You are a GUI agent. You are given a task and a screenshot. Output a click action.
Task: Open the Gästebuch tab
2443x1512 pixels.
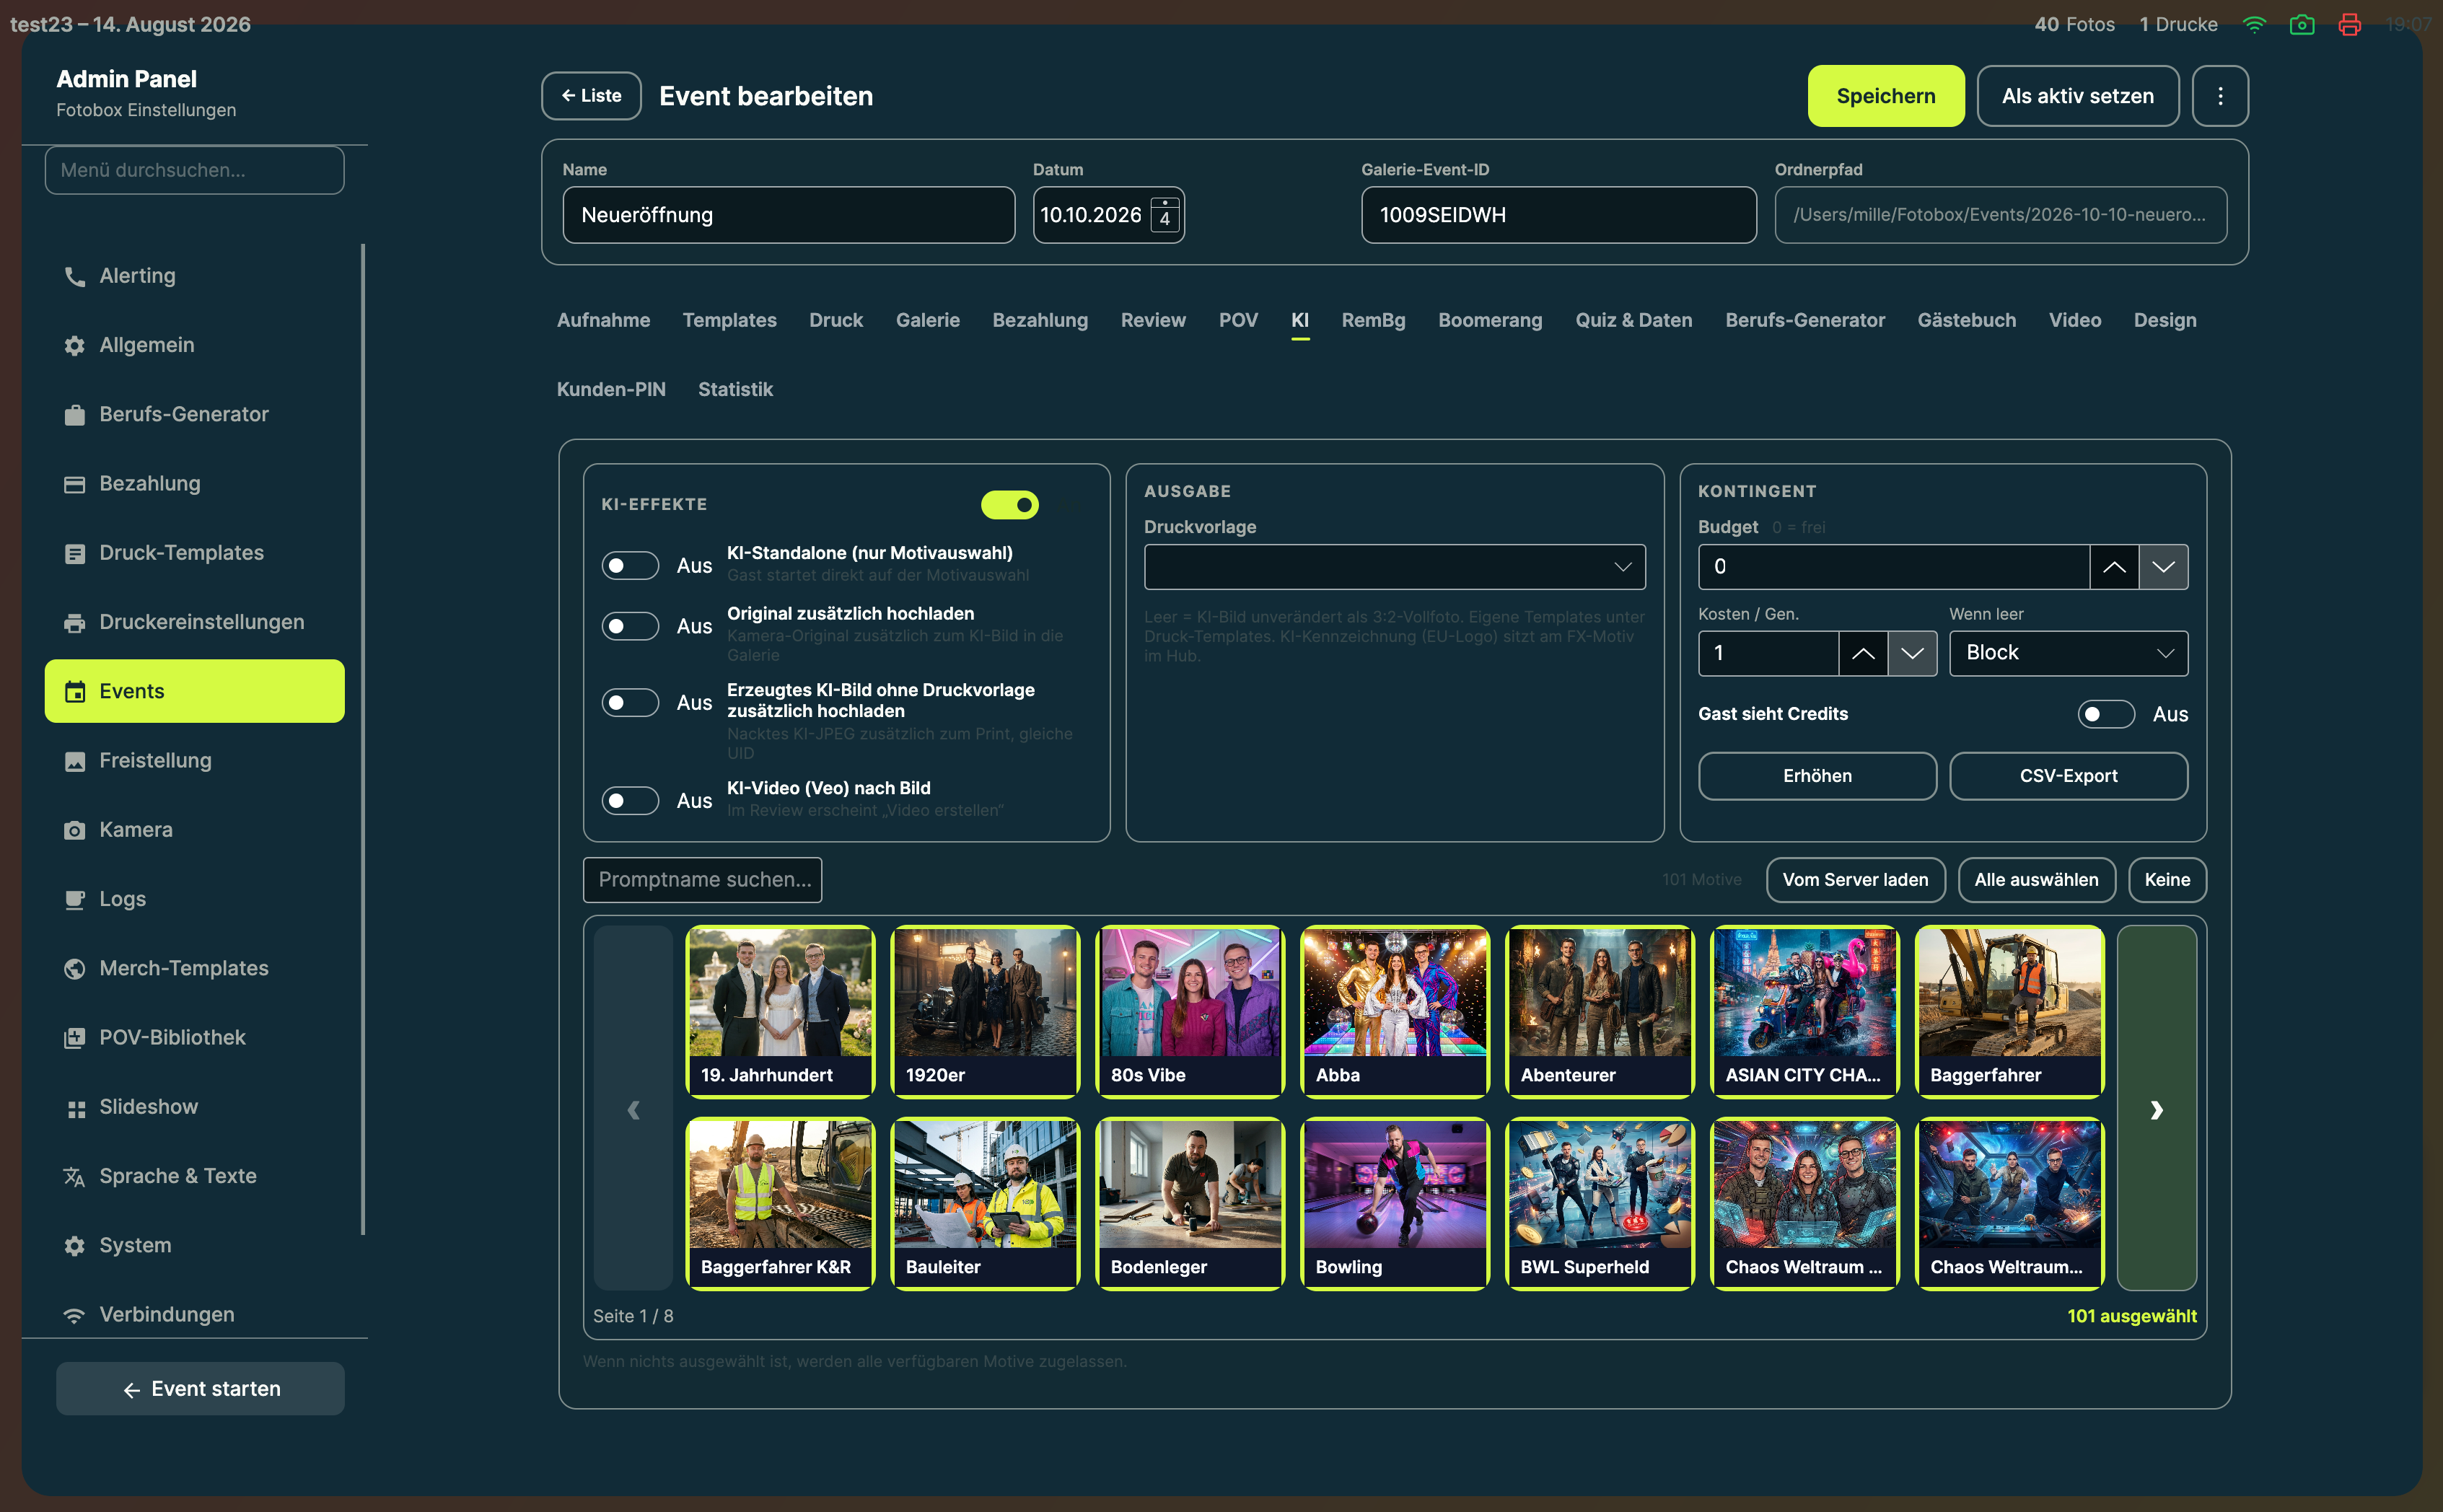click(1966, 320)
